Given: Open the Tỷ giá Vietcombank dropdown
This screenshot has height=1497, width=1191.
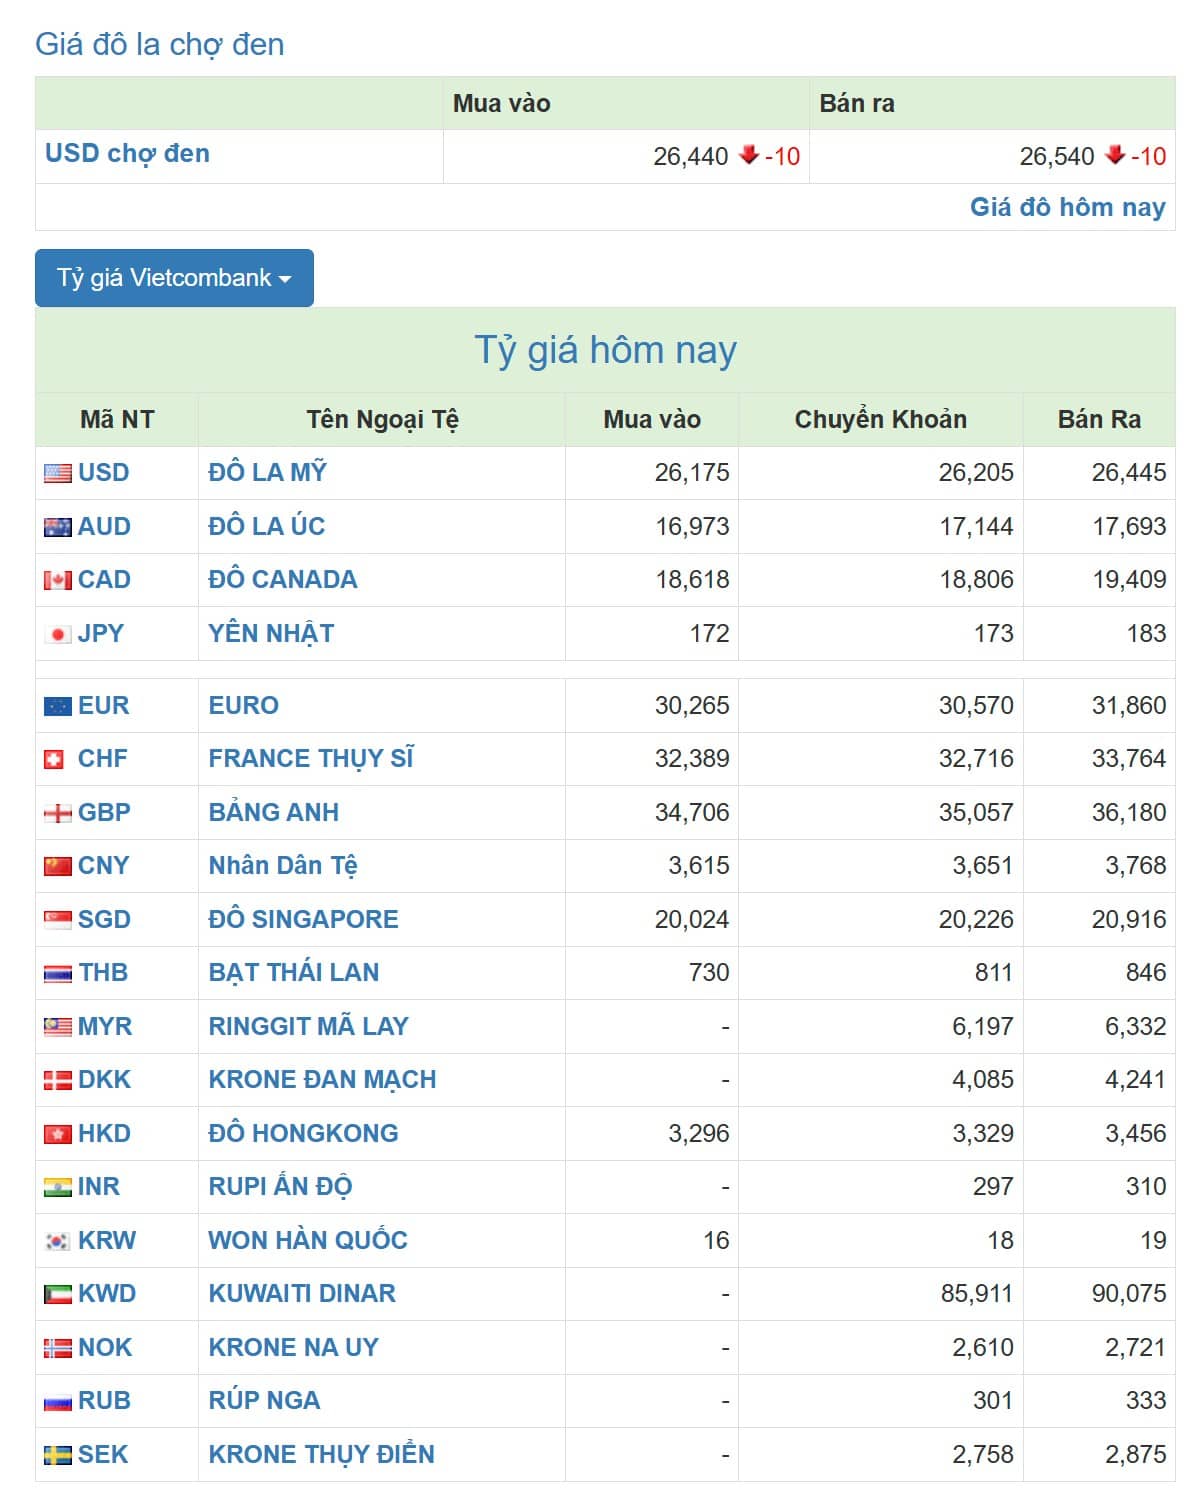Looking at the screenshot, I should tap(173, 278).
